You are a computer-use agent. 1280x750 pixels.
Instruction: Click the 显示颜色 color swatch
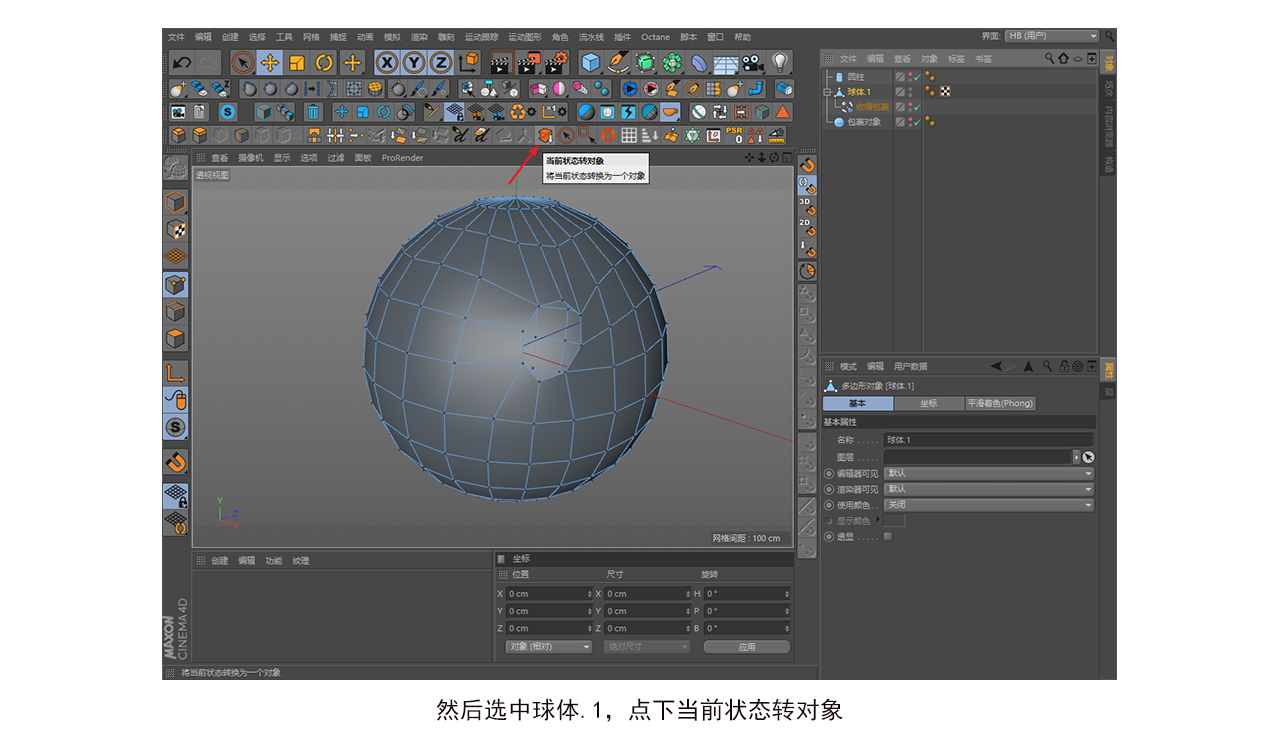[895, 520]
